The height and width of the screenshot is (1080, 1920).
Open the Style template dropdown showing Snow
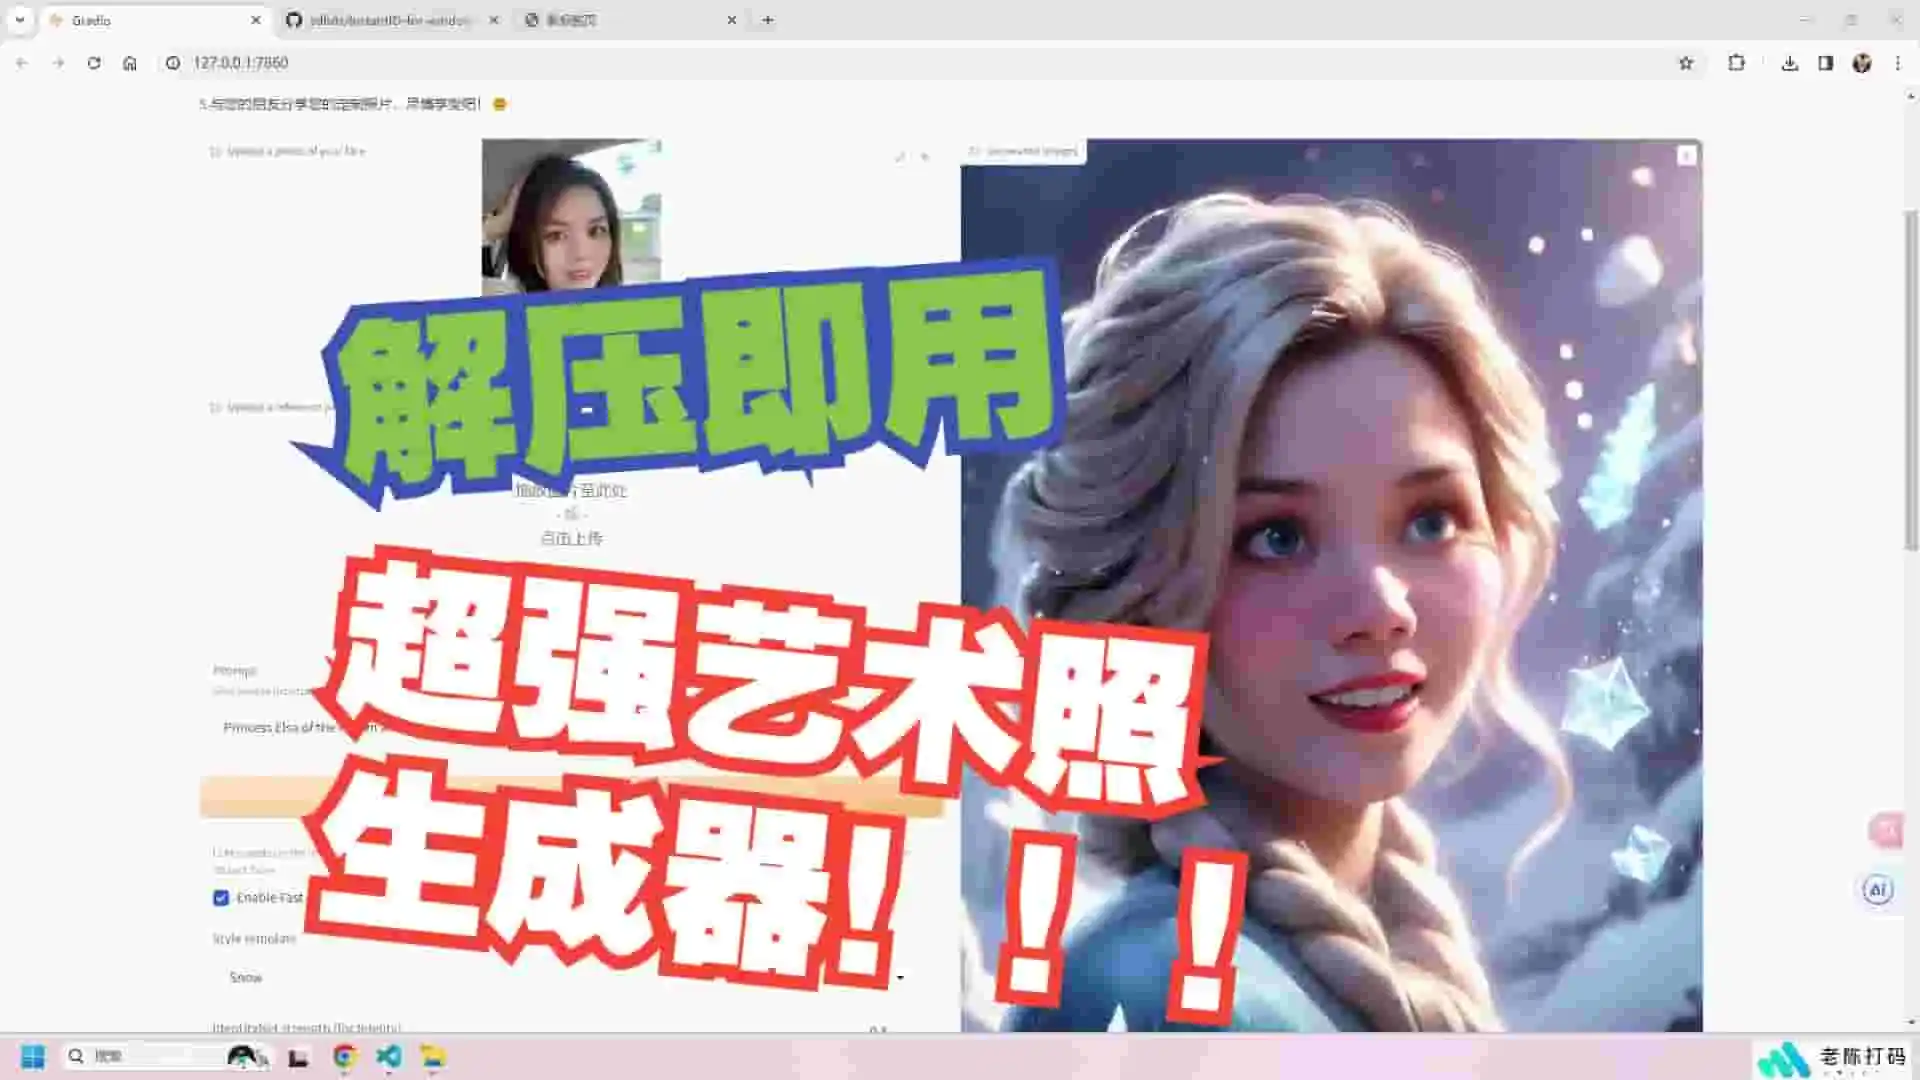pos(566,977)
